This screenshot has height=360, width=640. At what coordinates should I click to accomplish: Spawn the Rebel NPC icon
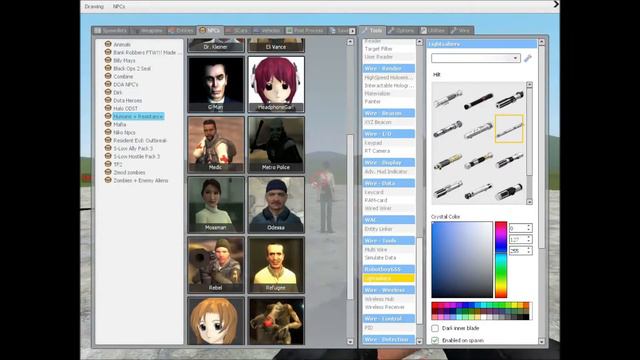click(216, 265)
